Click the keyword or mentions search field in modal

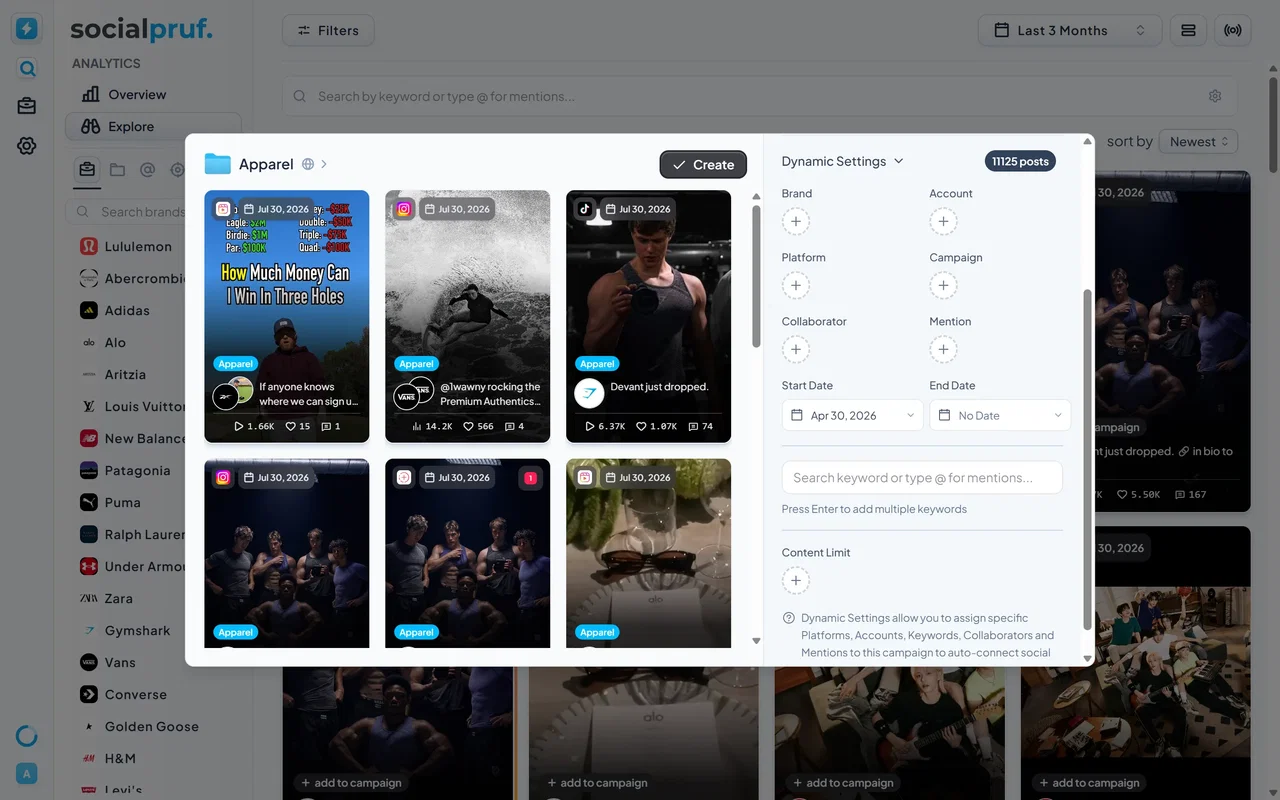922,478
